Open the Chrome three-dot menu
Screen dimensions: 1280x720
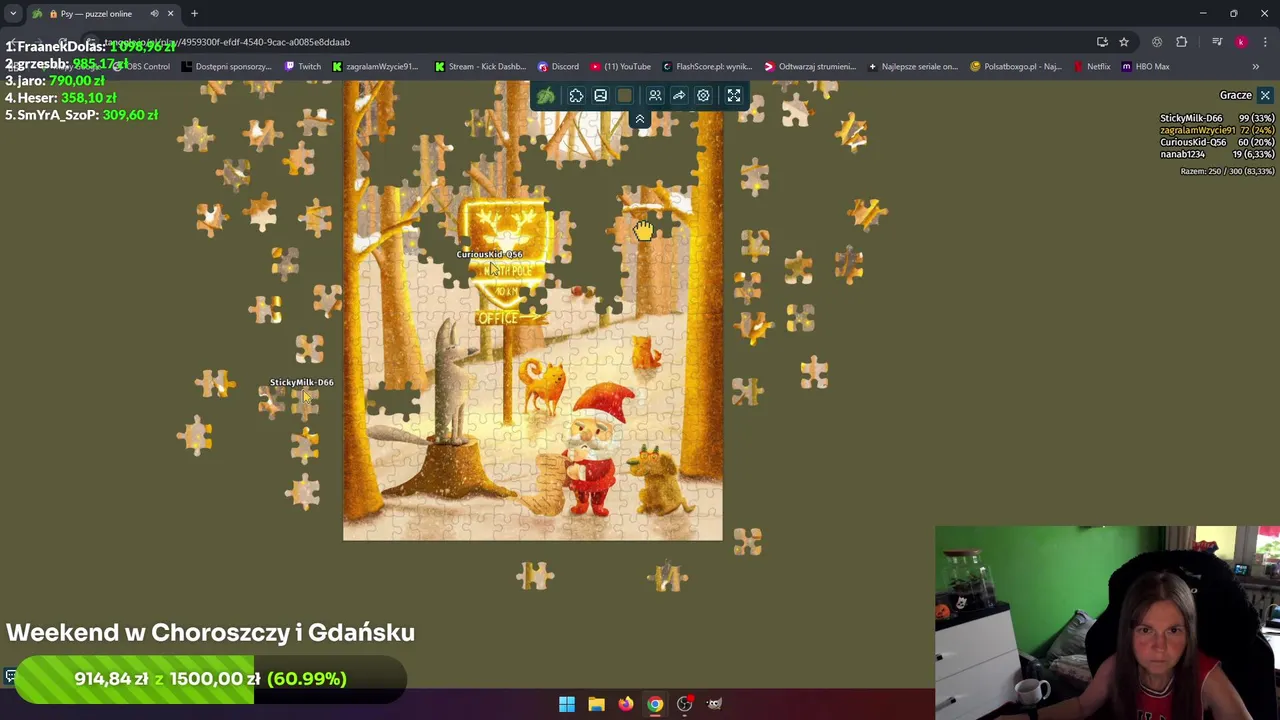tap(1265, 42)
